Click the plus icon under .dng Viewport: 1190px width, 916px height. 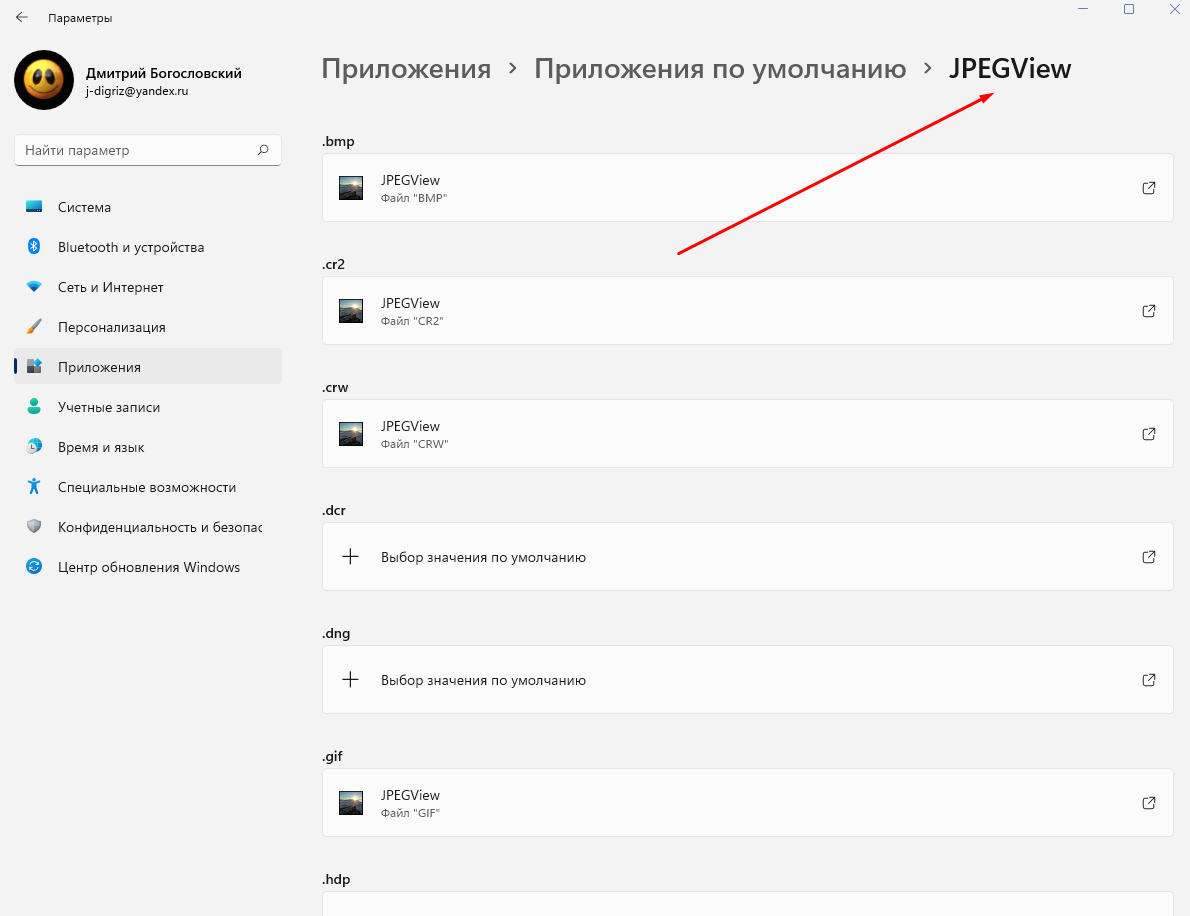(x=350, y=680)
